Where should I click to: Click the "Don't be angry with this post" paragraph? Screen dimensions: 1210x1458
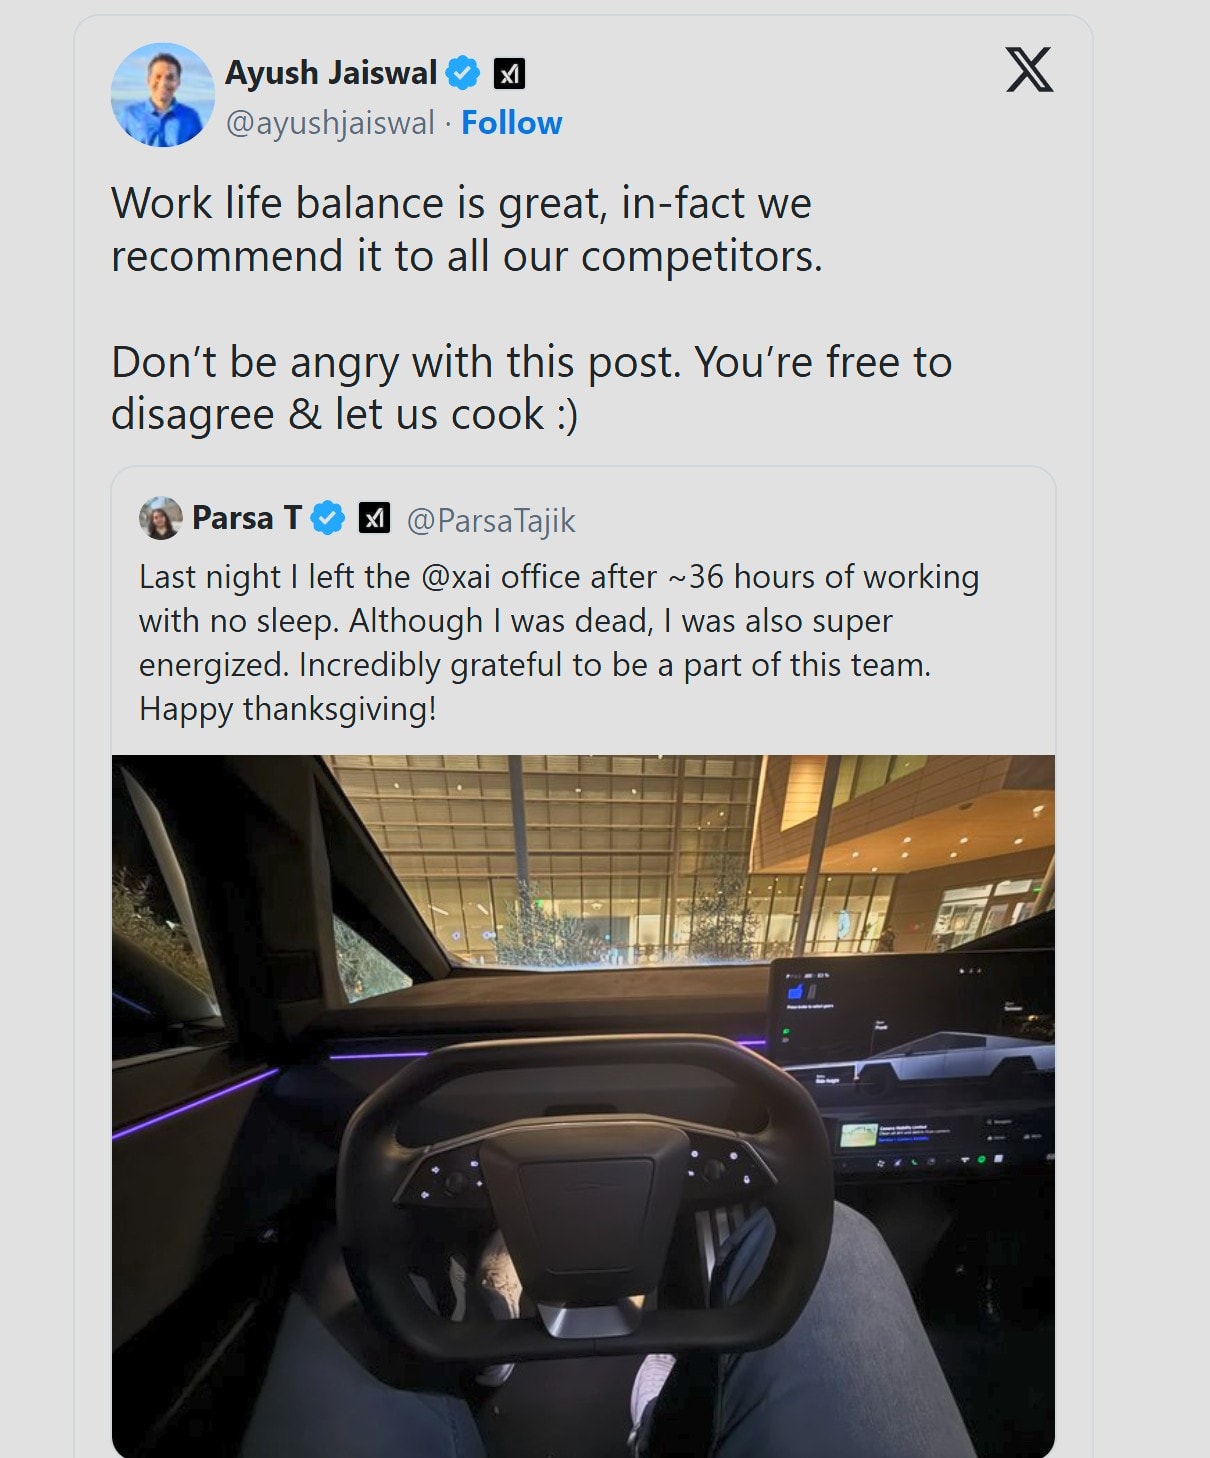click(531, 388)
